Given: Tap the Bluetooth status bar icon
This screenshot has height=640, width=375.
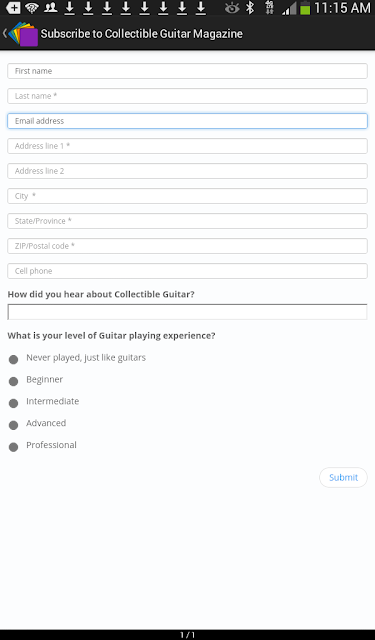Looking at the screenshot, I should [250, 8].
